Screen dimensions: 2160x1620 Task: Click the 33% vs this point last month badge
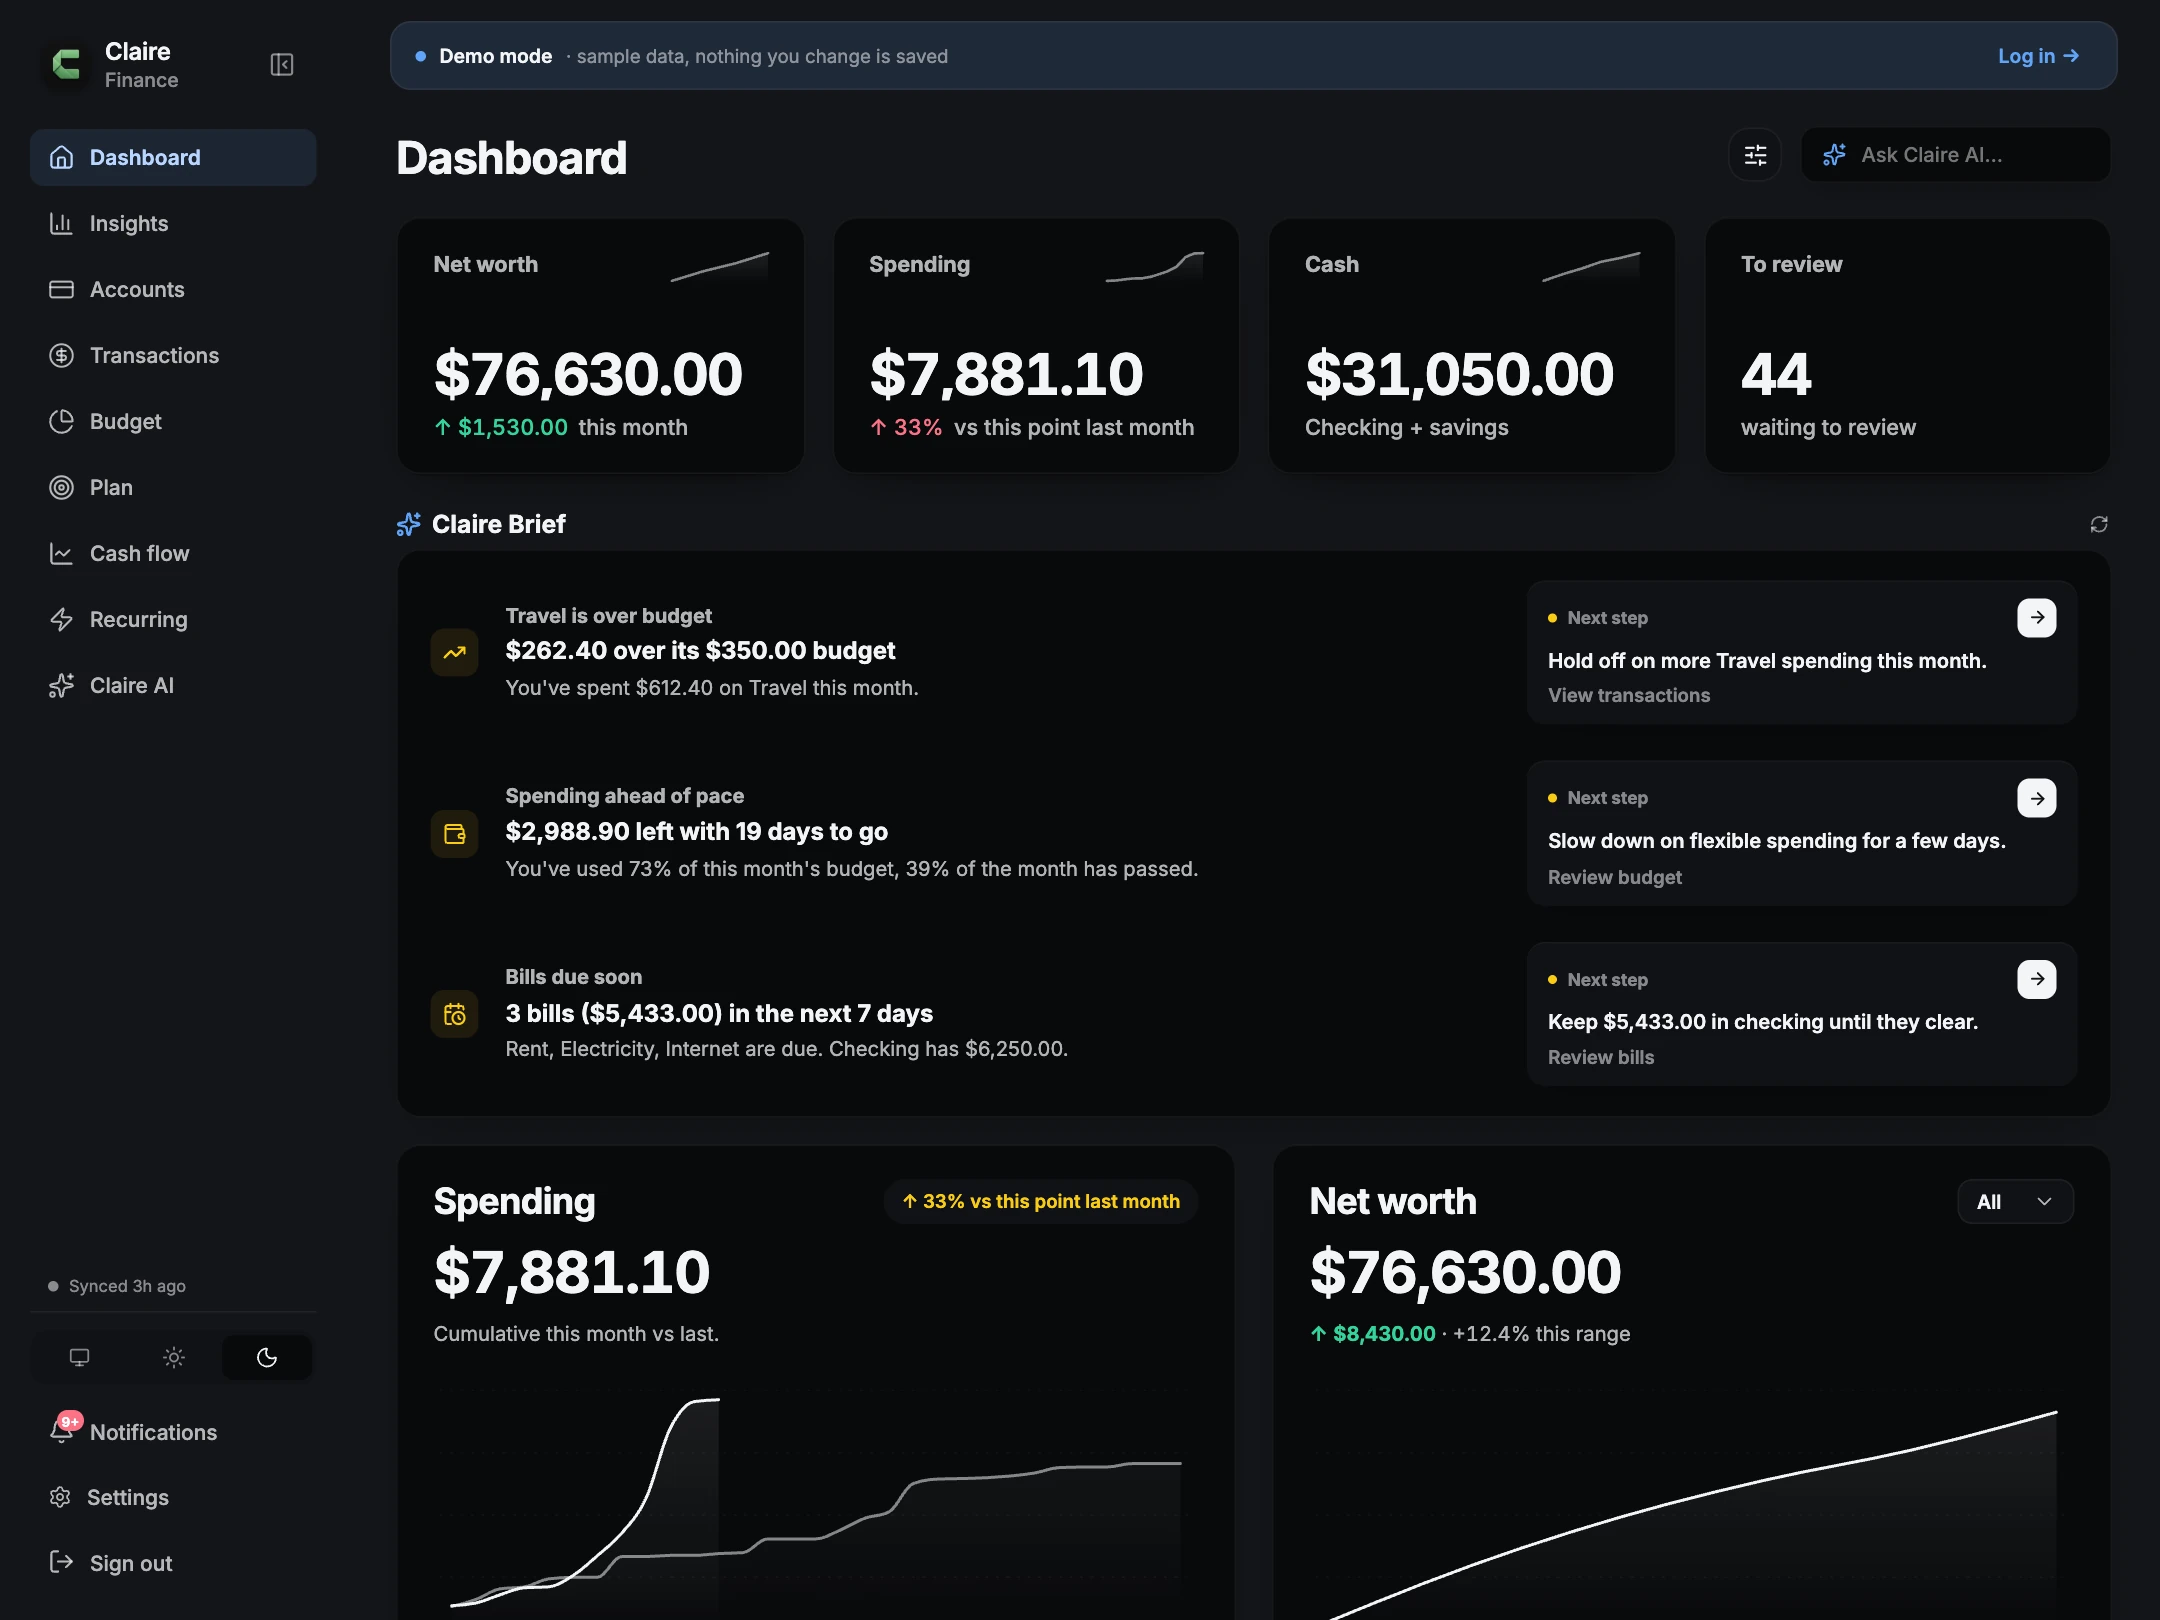1041,1201
